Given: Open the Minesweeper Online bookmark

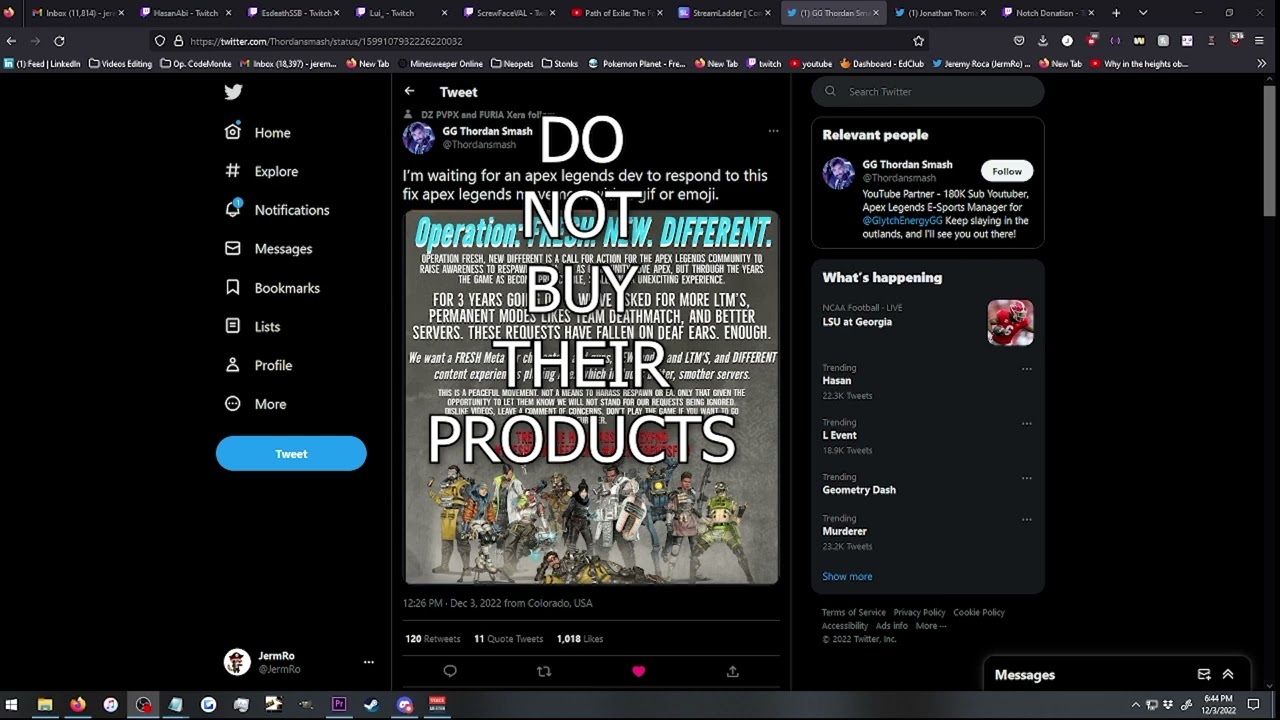Looking at the screenshot, I should pos(440,63).
